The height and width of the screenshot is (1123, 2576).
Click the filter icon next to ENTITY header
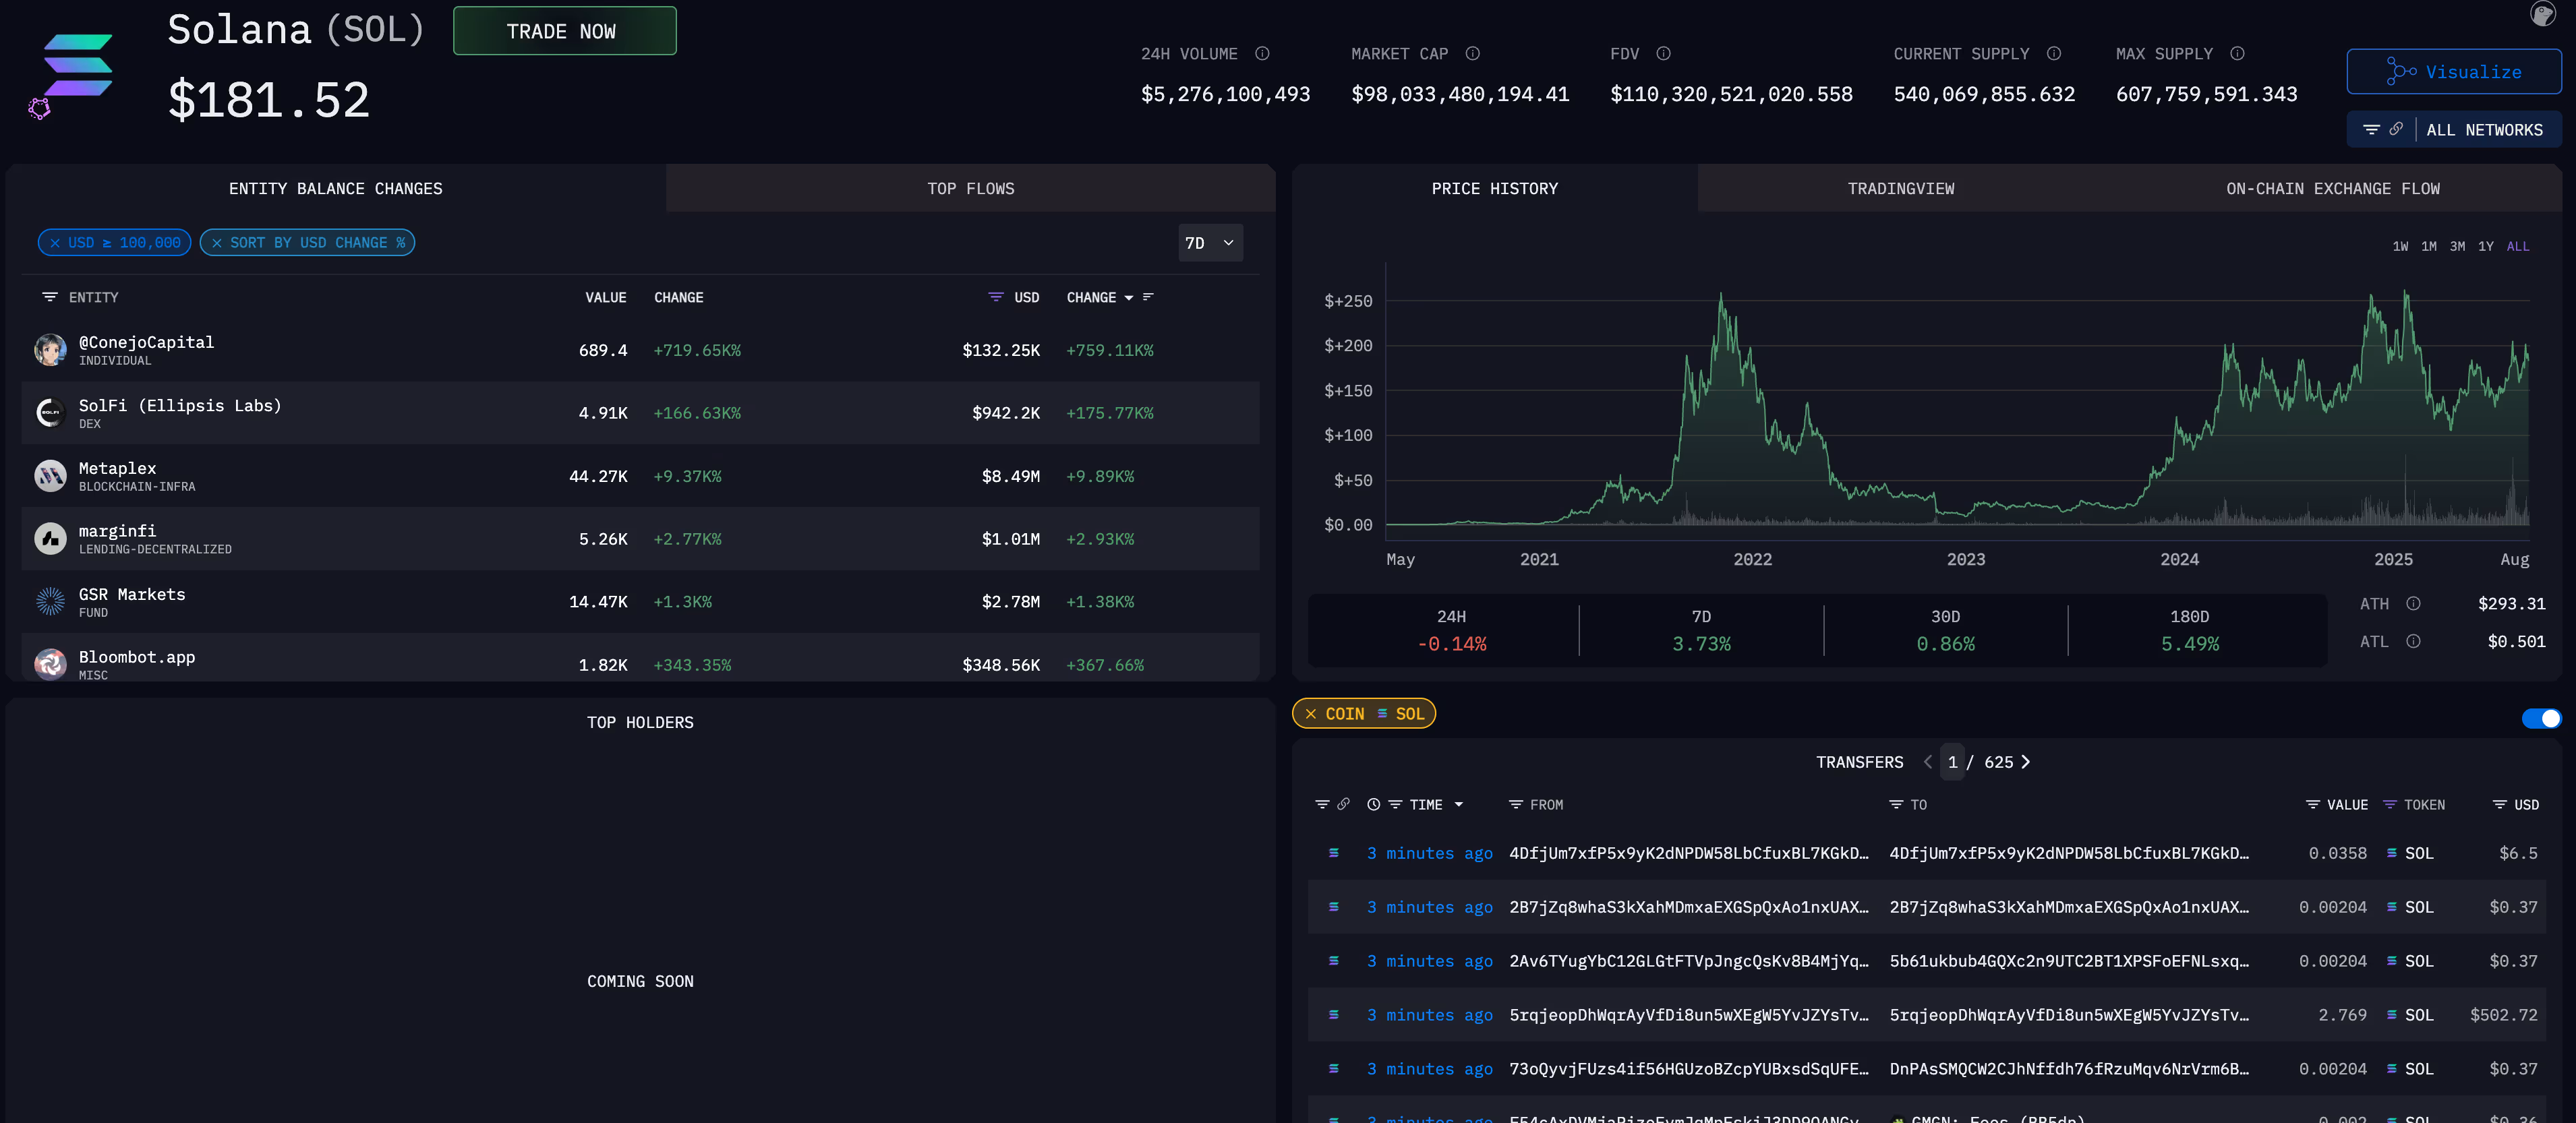(50, 297)
